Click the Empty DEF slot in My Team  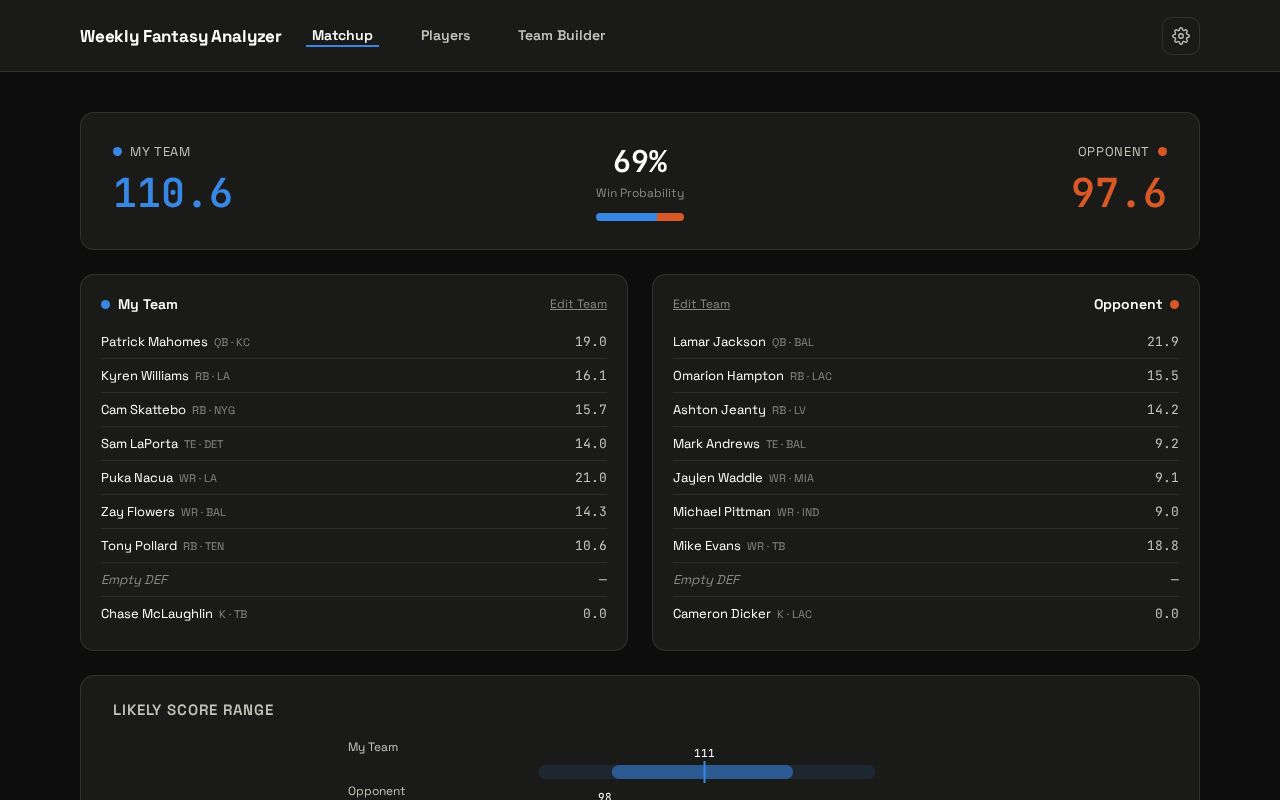pyautogui.click(x=354, y=580)
